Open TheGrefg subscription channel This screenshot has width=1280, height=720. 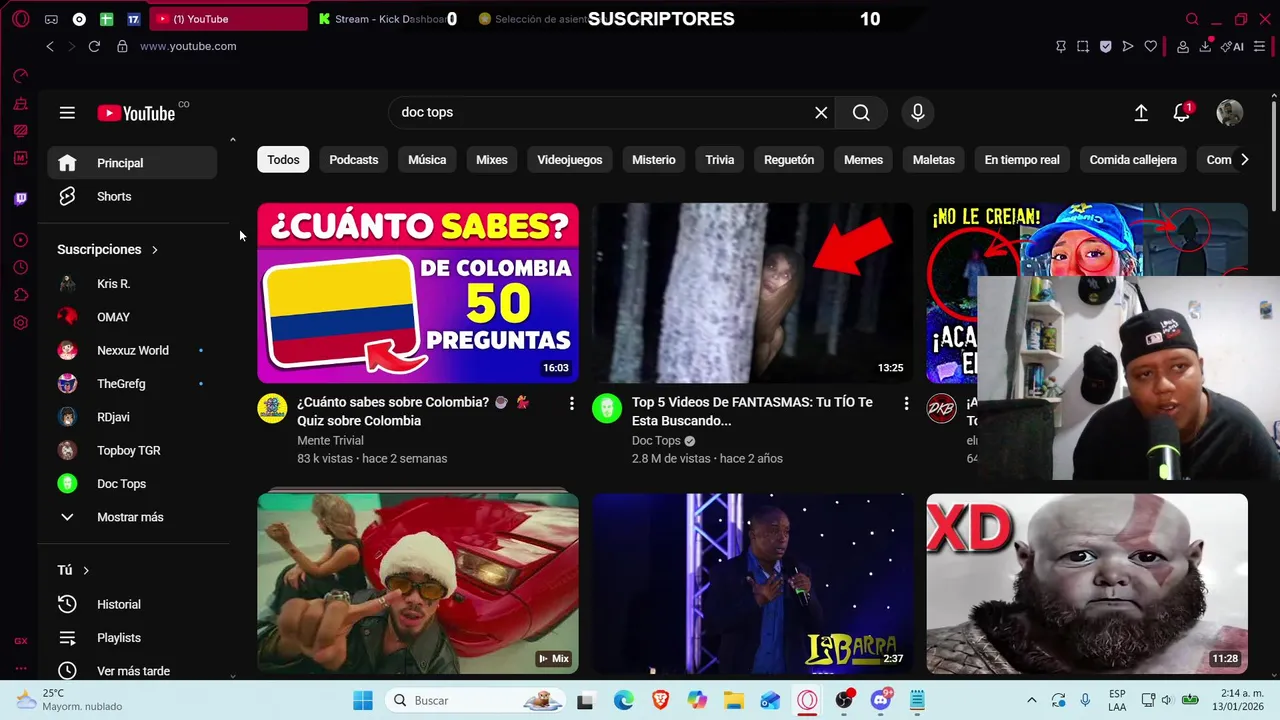click(x=132, y=384)
